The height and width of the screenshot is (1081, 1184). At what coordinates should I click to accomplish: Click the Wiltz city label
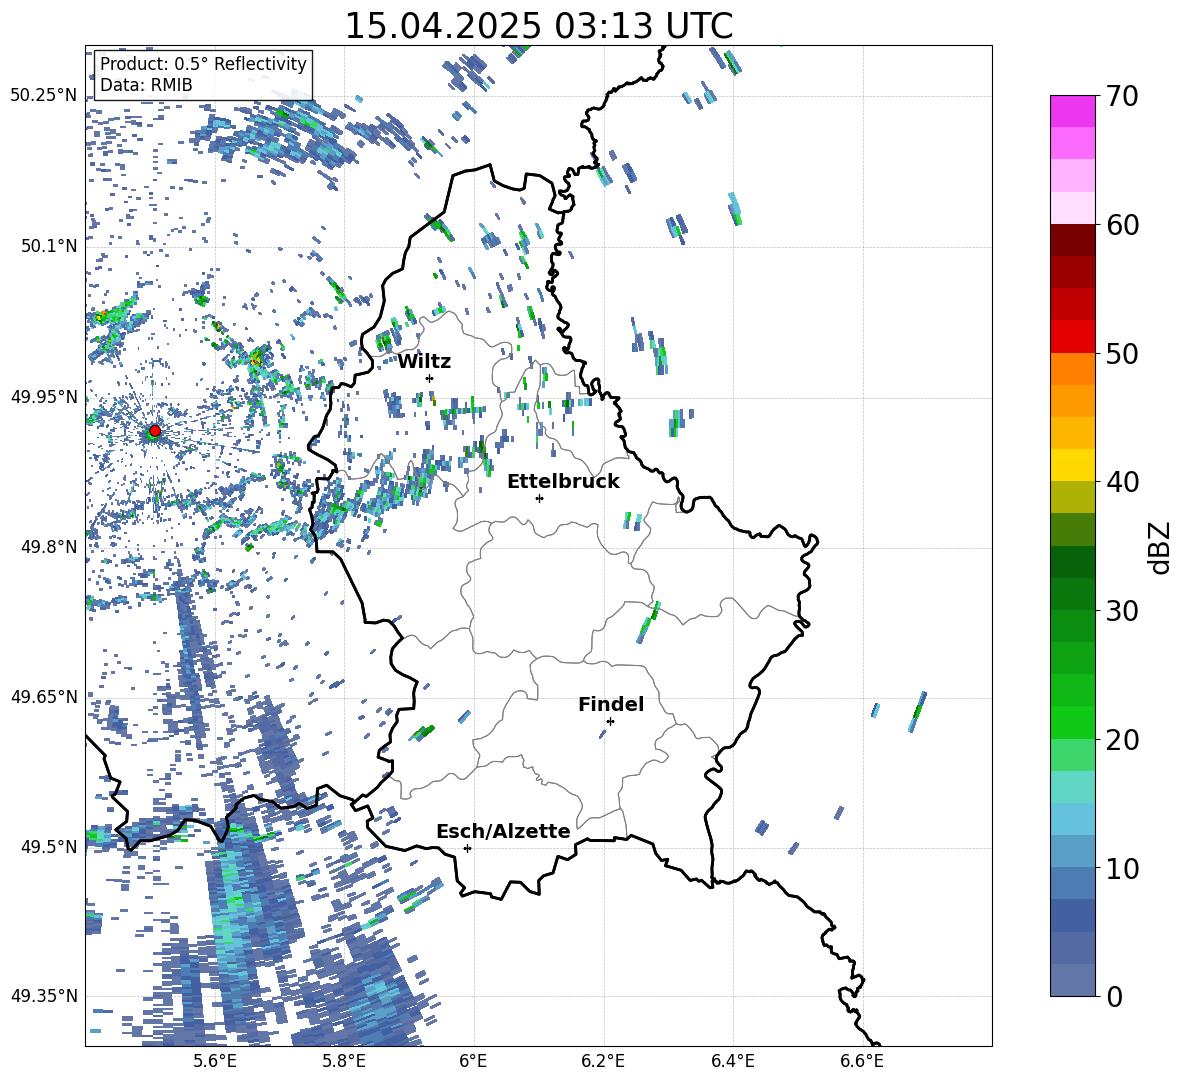(x=424, y=362)
